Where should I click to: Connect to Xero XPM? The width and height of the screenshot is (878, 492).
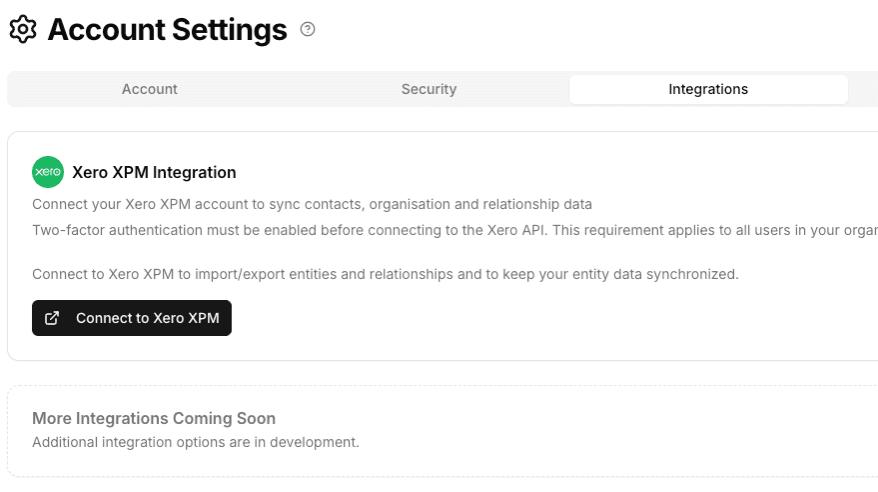[132, 318]
